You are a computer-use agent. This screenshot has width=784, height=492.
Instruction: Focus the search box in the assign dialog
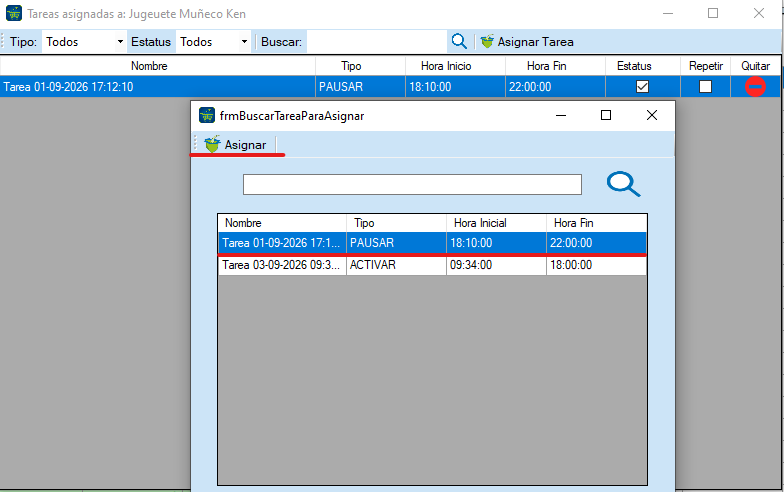click(412, 184)
